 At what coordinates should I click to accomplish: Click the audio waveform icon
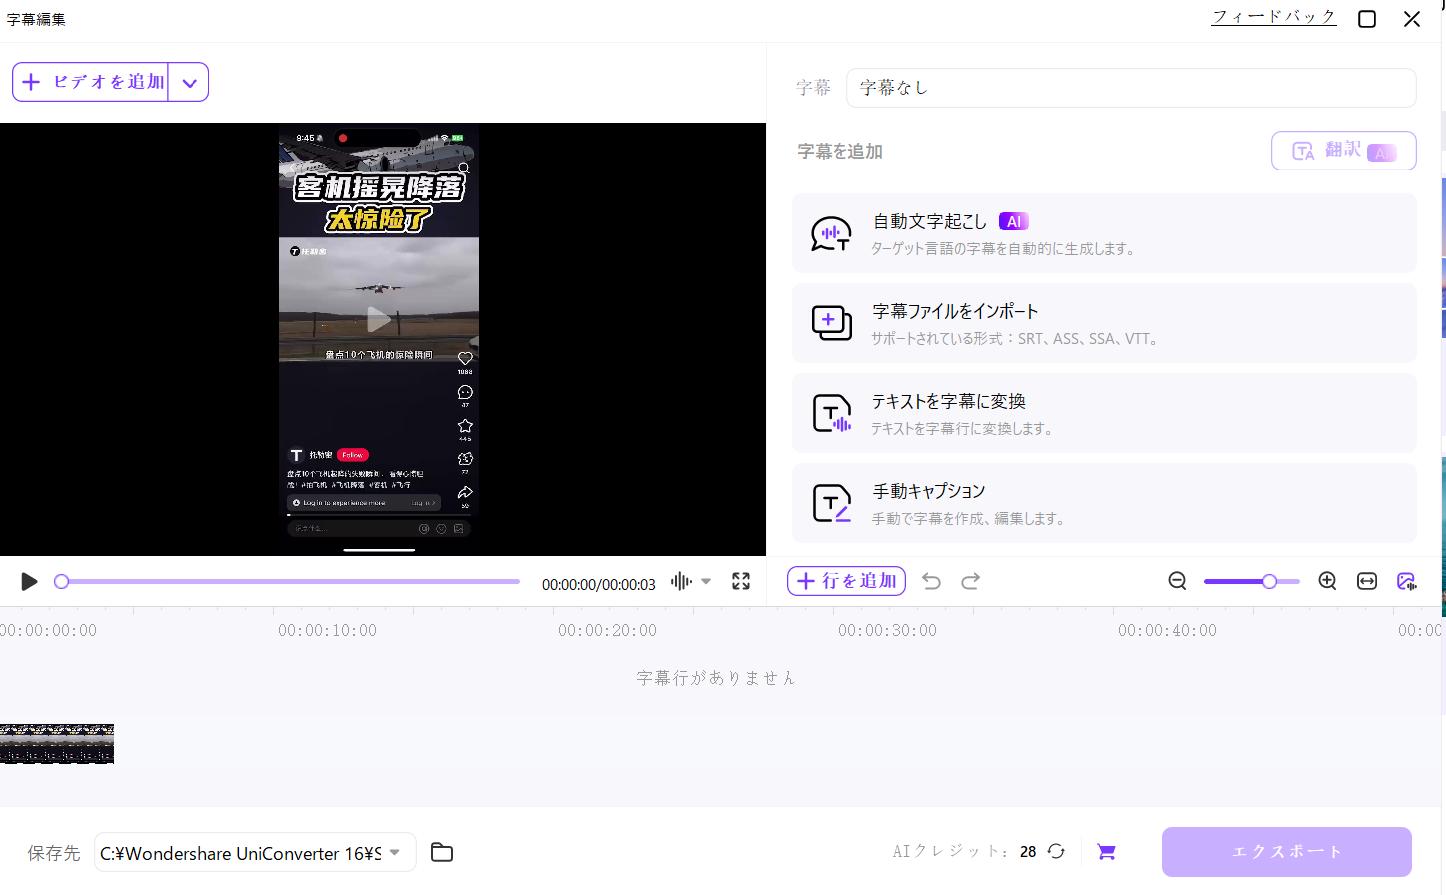tap(681, 581)
